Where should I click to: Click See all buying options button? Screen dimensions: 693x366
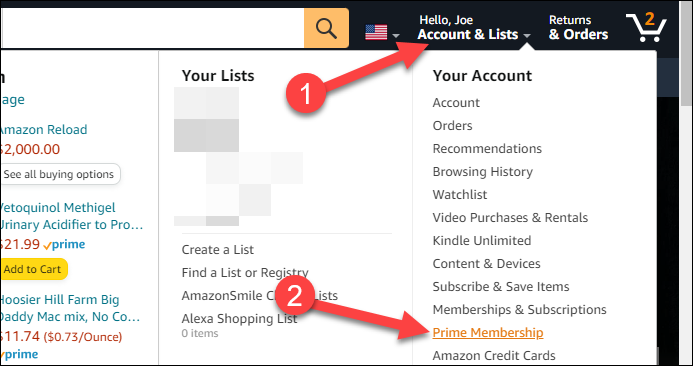[x=59, y=174]
